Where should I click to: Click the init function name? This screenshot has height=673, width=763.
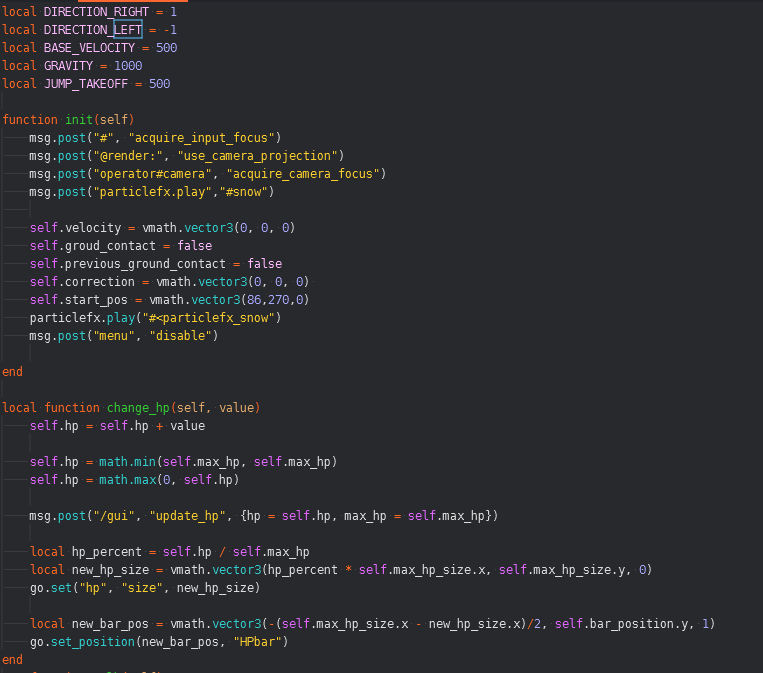[x=78, y=119]
